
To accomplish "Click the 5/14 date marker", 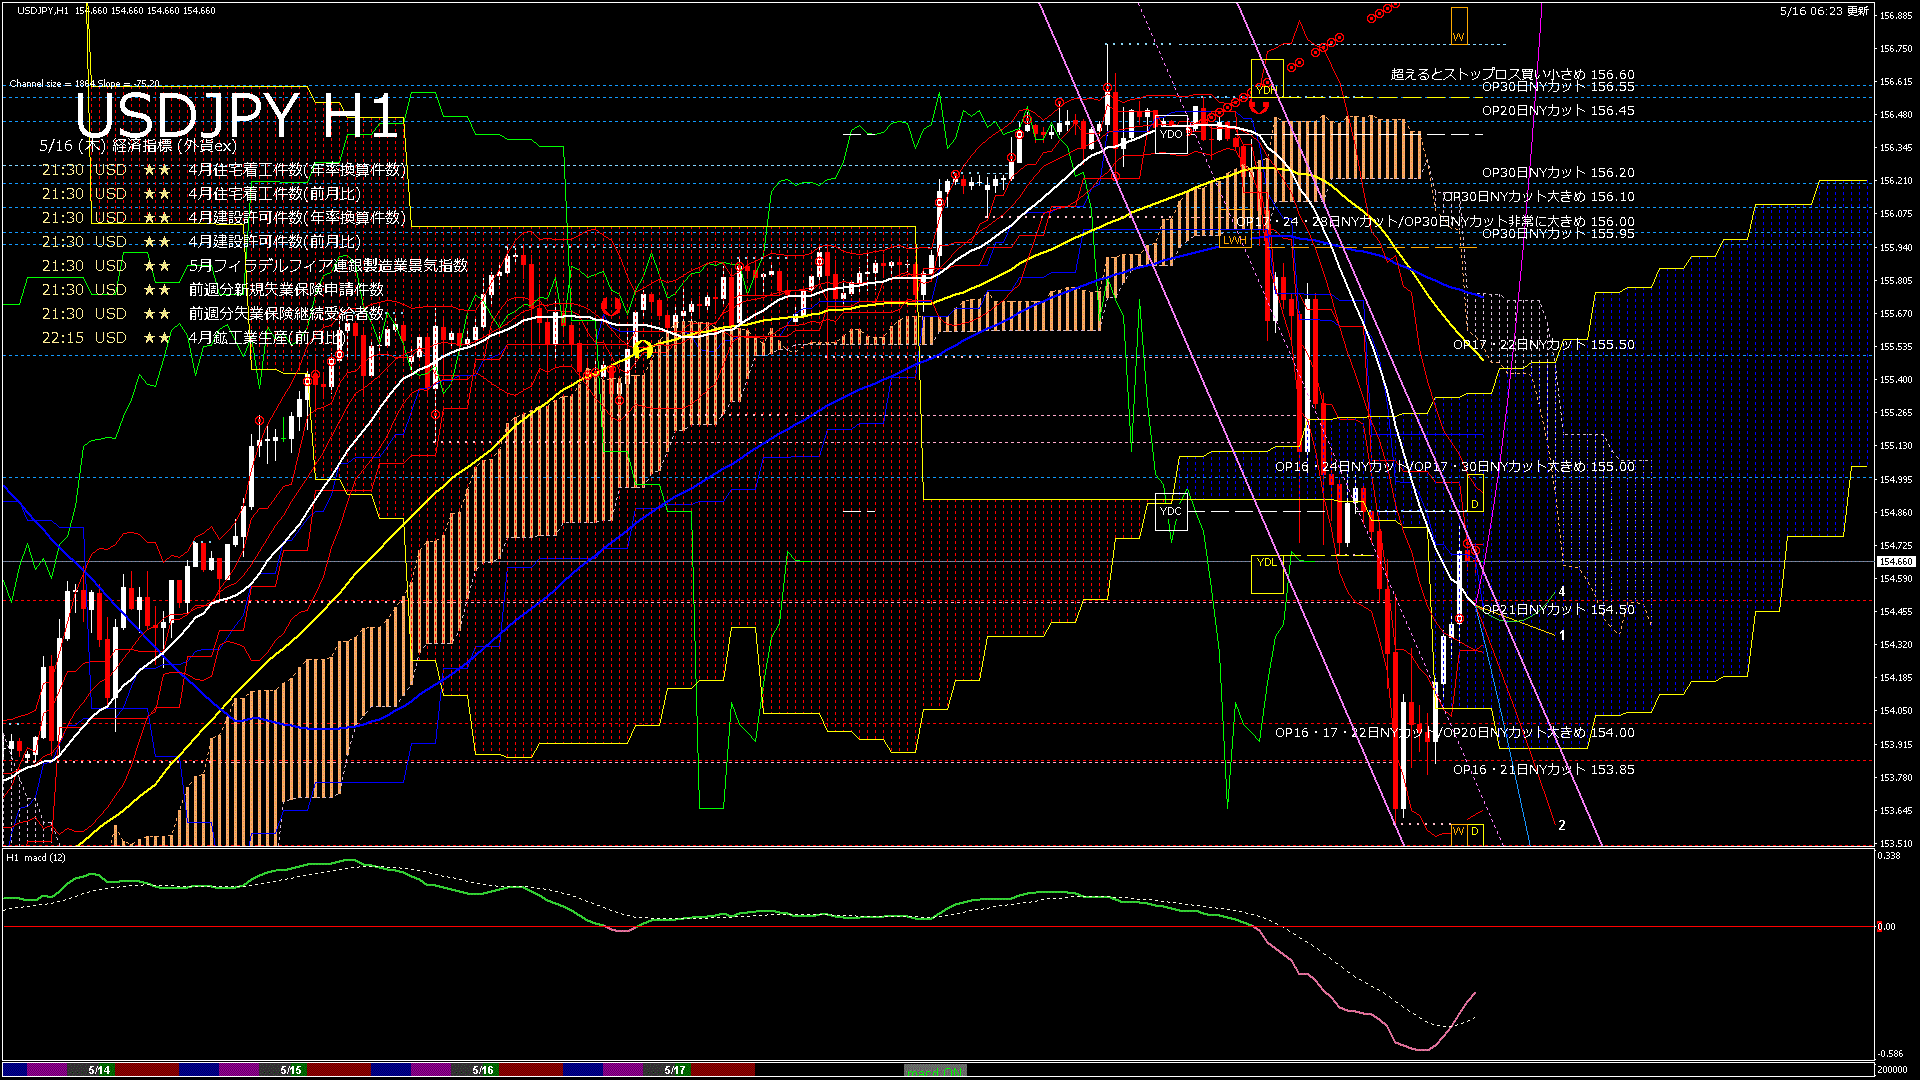I will 99,1070.
